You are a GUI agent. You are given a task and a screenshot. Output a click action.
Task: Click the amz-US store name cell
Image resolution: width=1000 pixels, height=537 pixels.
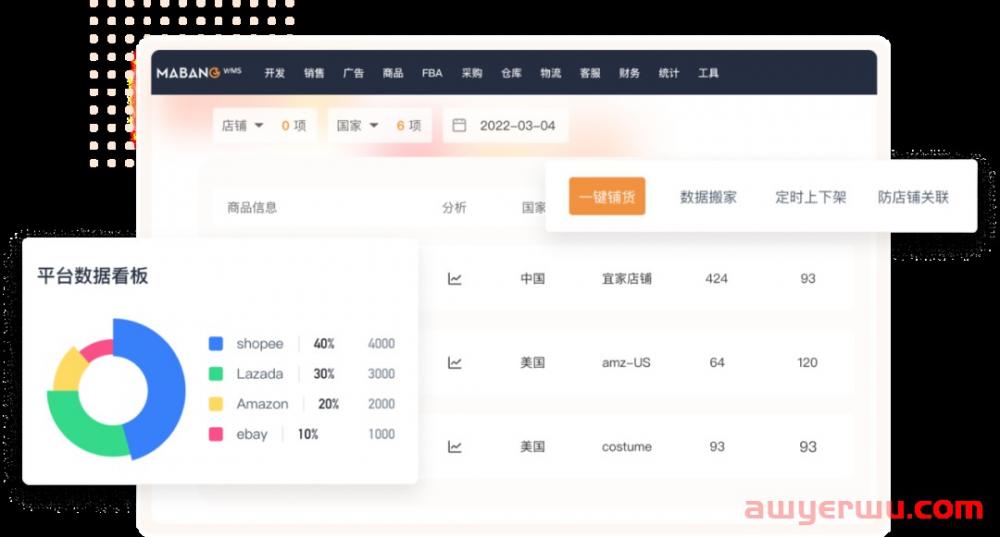coord(626,363)
